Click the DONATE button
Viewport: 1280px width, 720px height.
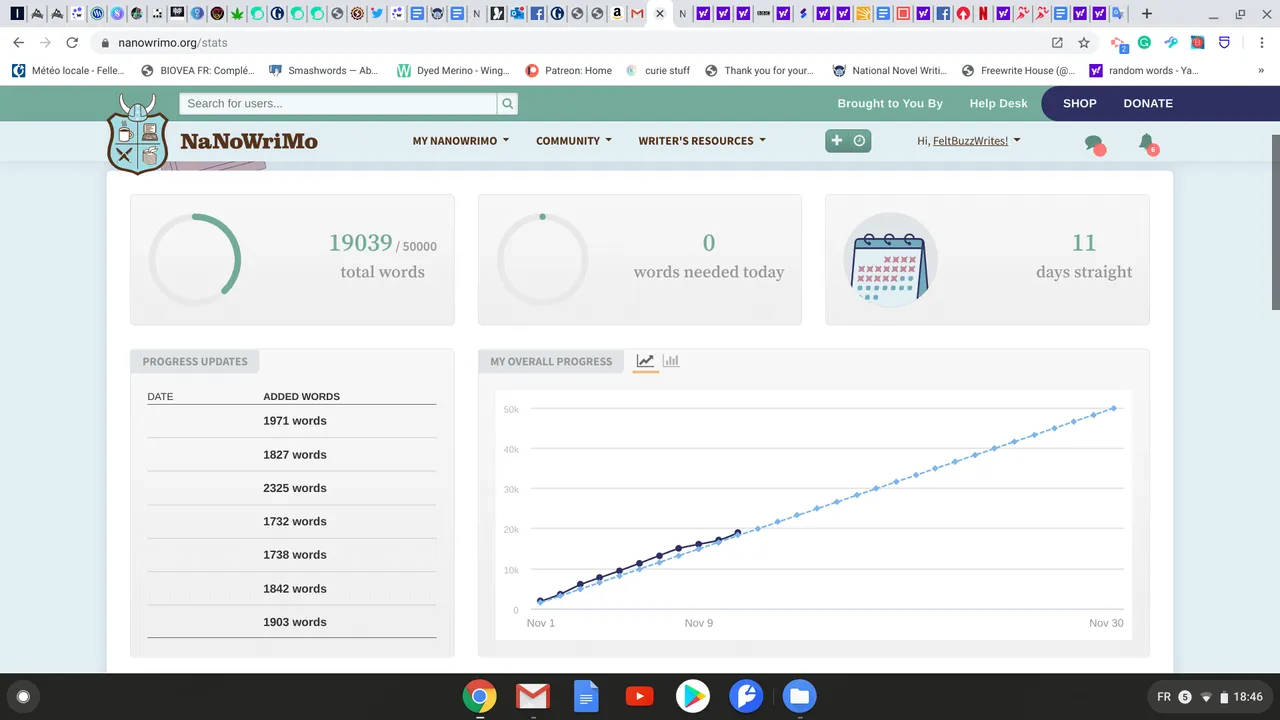click(1148, 103)
